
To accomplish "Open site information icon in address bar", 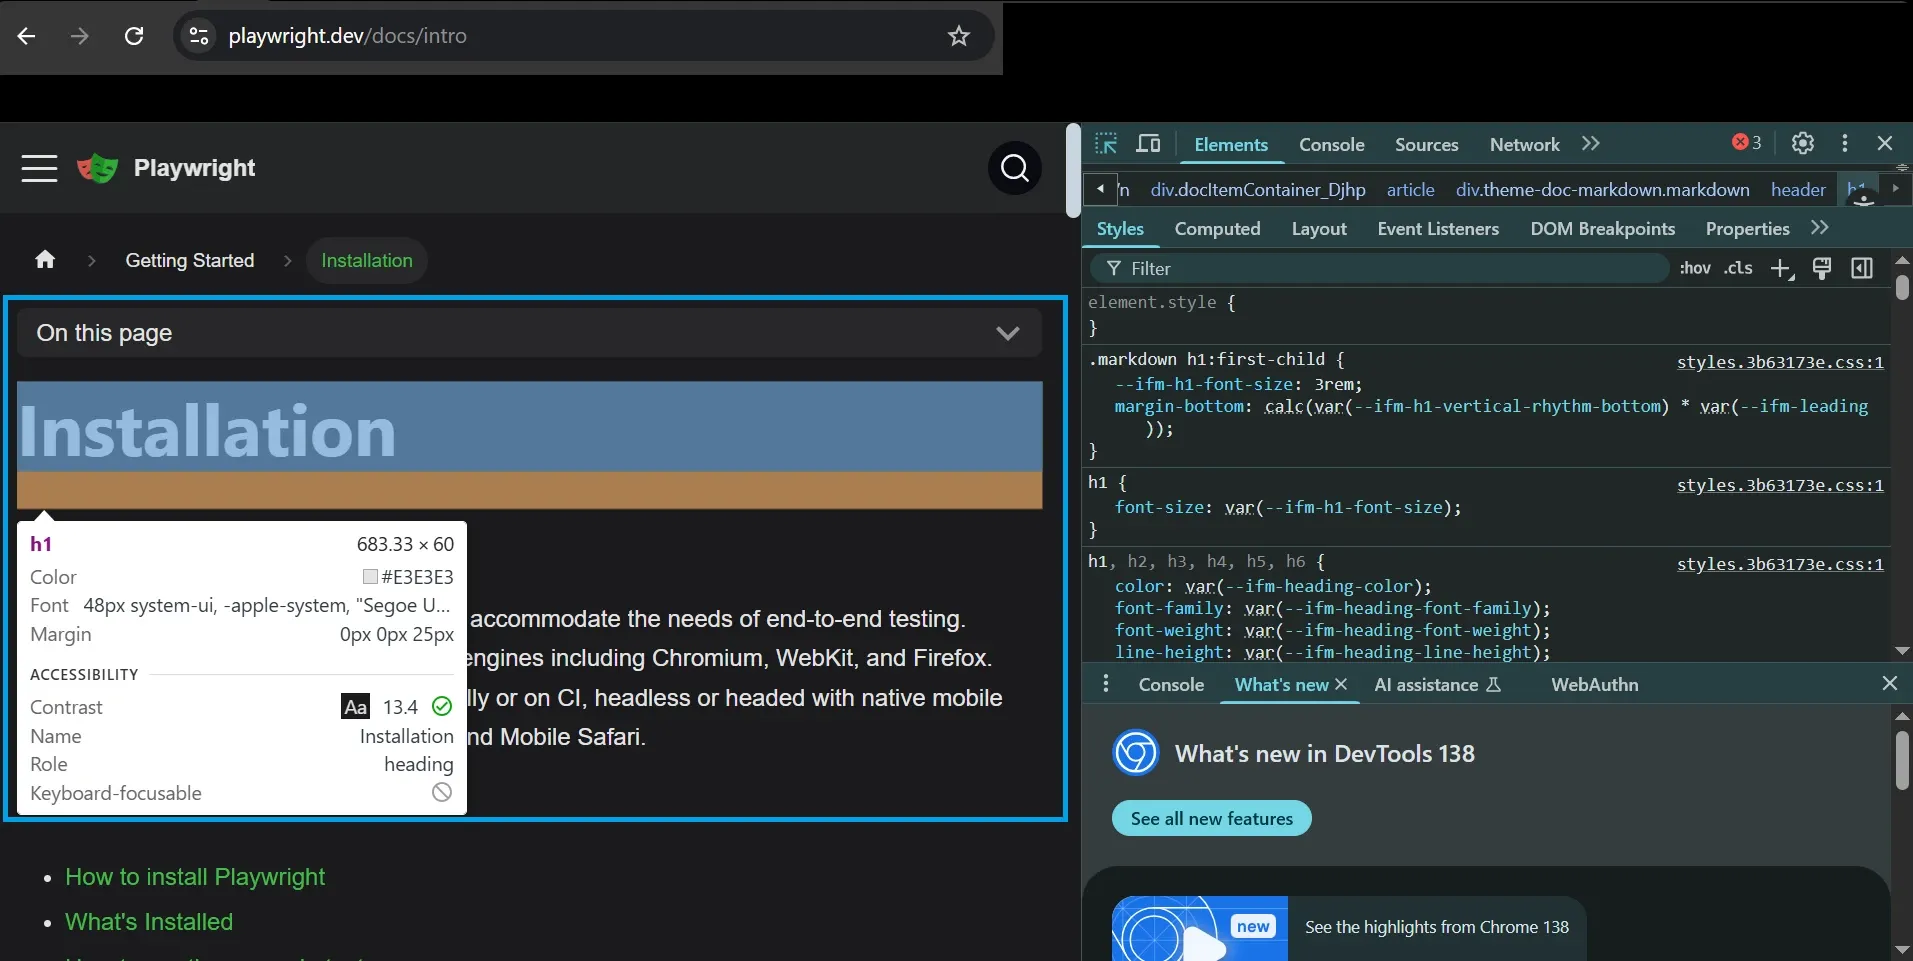I will coord(199,36).
